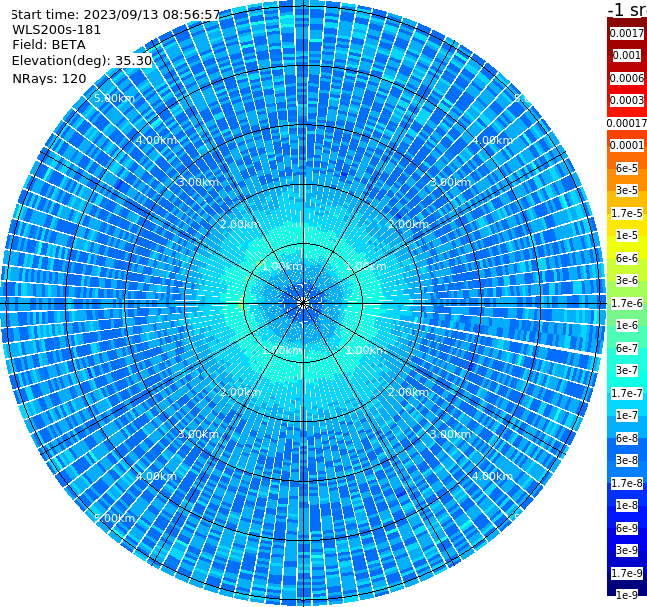Click the 1.7e-9 colorbar label
Image resolution: width=647 pixels, height=607 pixels.
[x=627, y=573]
